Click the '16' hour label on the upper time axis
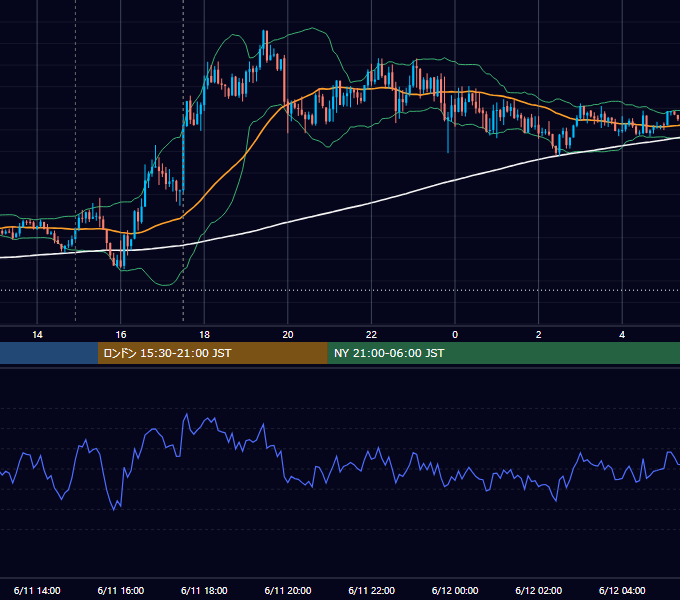The image size is (680, 600). click(x=121, y=335)
